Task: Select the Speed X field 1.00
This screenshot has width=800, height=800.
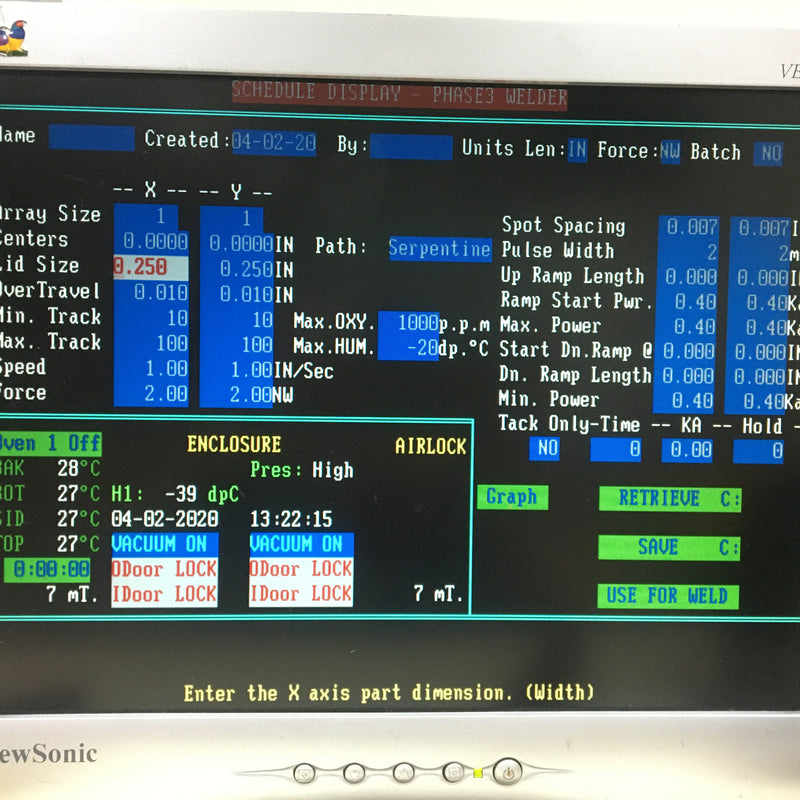Action: tap(152, 369)
